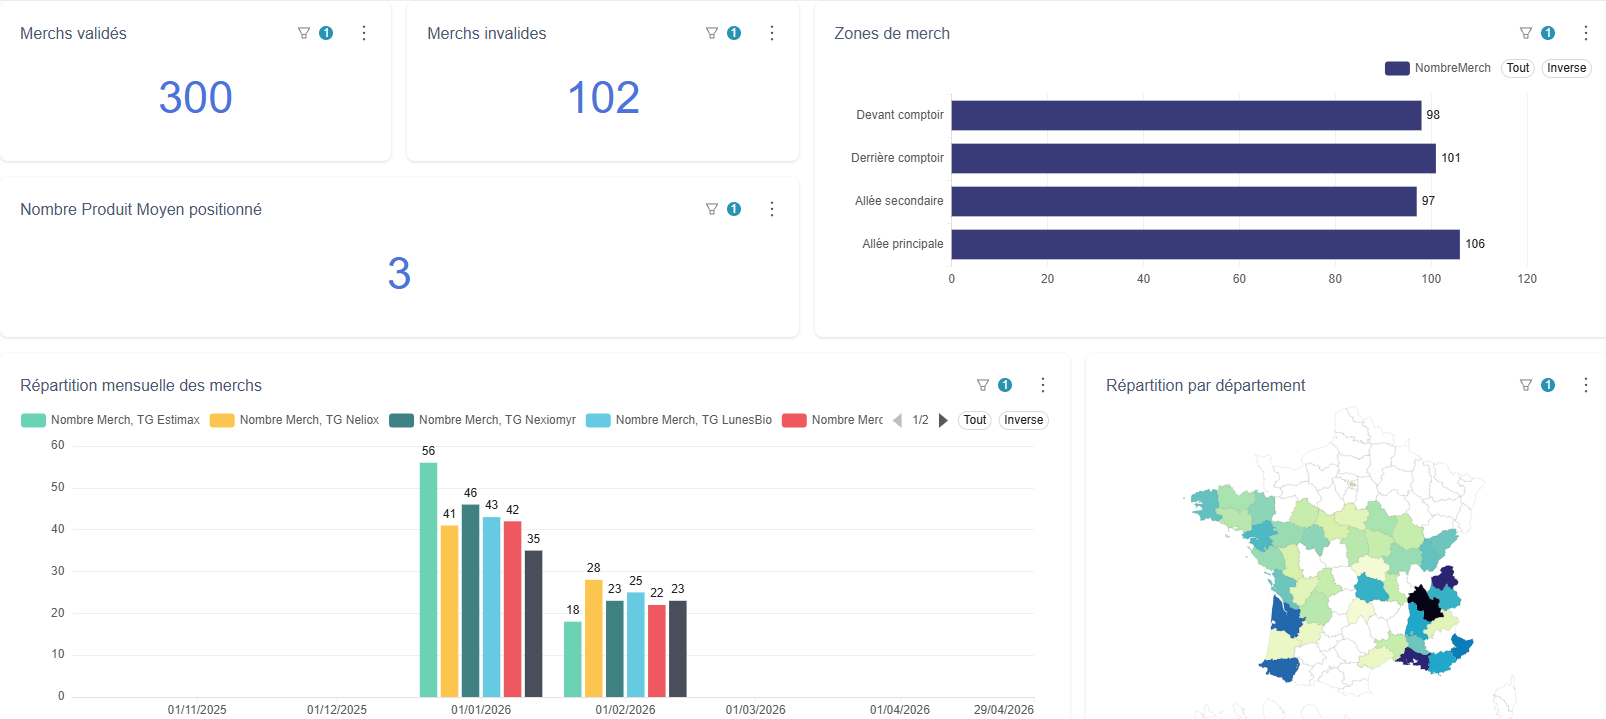The width and height of the screenshot is (1606, 719).
Task: Click Tout button in Zones de merch legend
Action: pos(1517,68)
